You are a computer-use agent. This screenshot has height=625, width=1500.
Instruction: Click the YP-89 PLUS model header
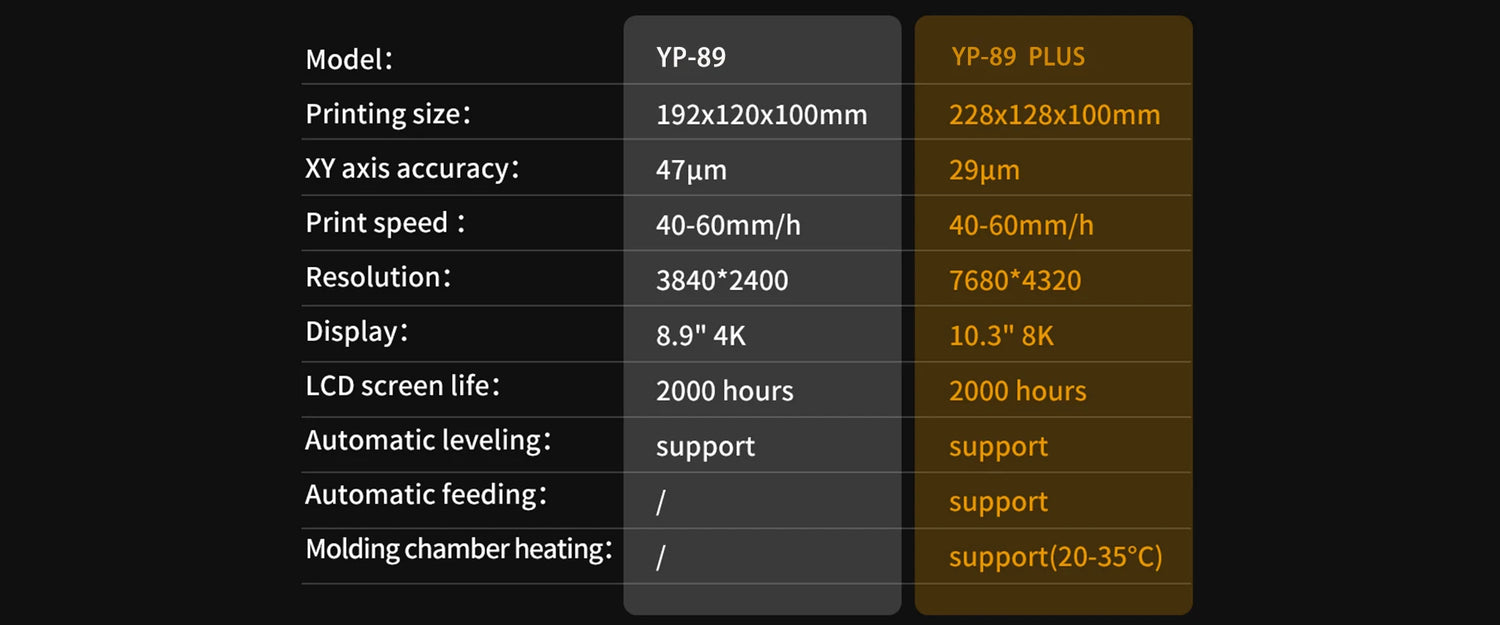click(x=1018, y=57)
